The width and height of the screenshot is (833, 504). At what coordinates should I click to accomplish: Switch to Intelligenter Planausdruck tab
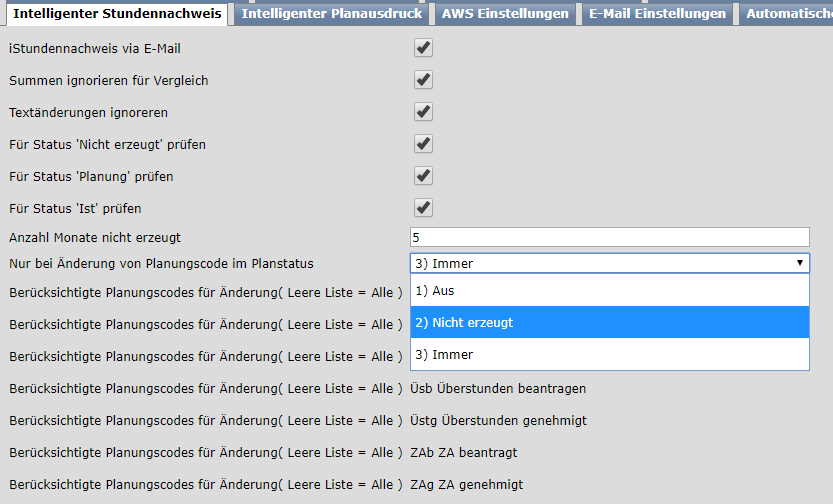click(333, 13)
